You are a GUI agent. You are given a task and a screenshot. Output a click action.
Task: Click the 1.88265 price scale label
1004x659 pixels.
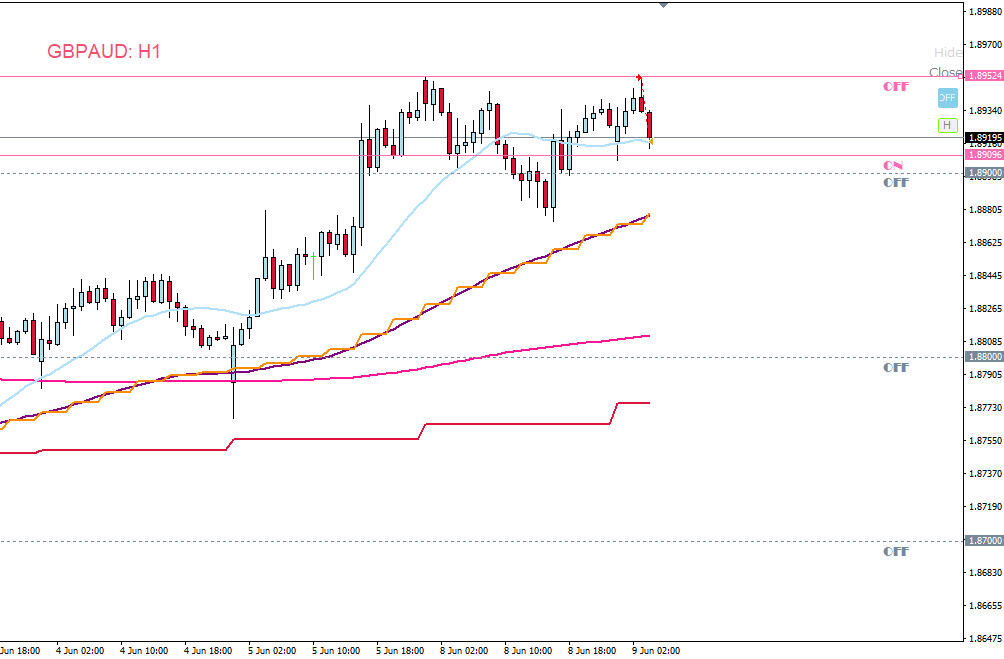[x=985, y=309]
